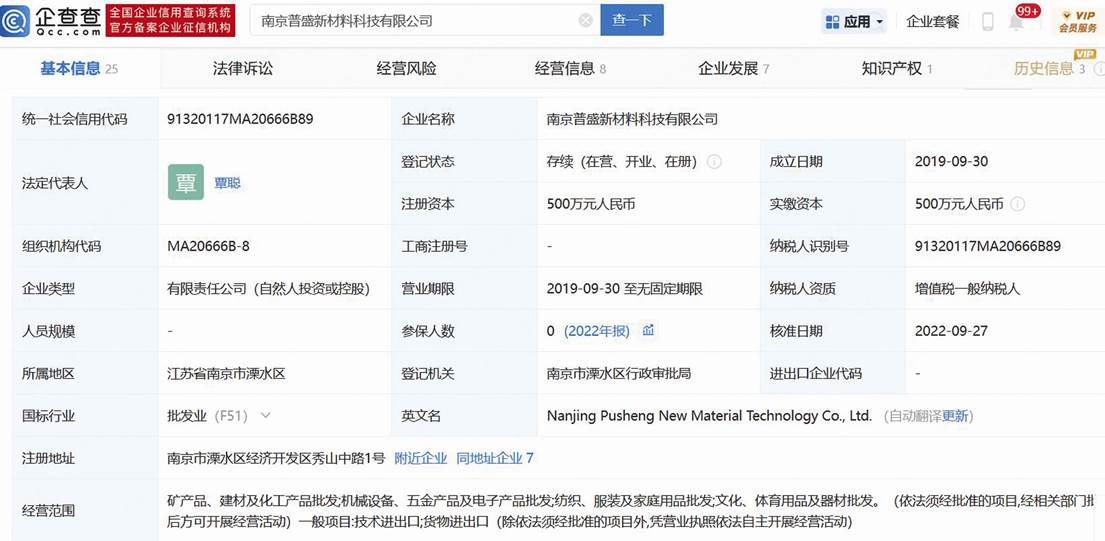Image resolution: width=1105 pixels, height=541 pixels.
Task: Open notifications bell with 99+ badge
Action: [1017, 21]
